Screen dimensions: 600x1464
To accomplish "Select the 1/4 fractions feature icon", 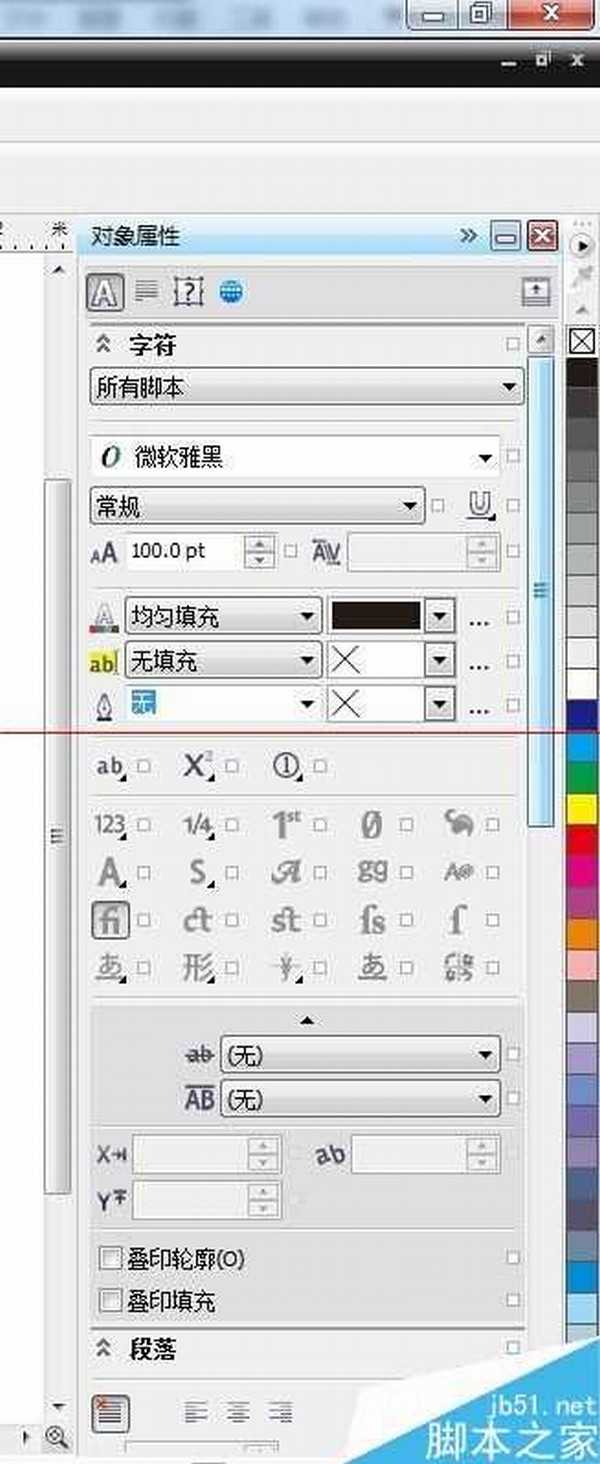I will (x=196, y=823).
